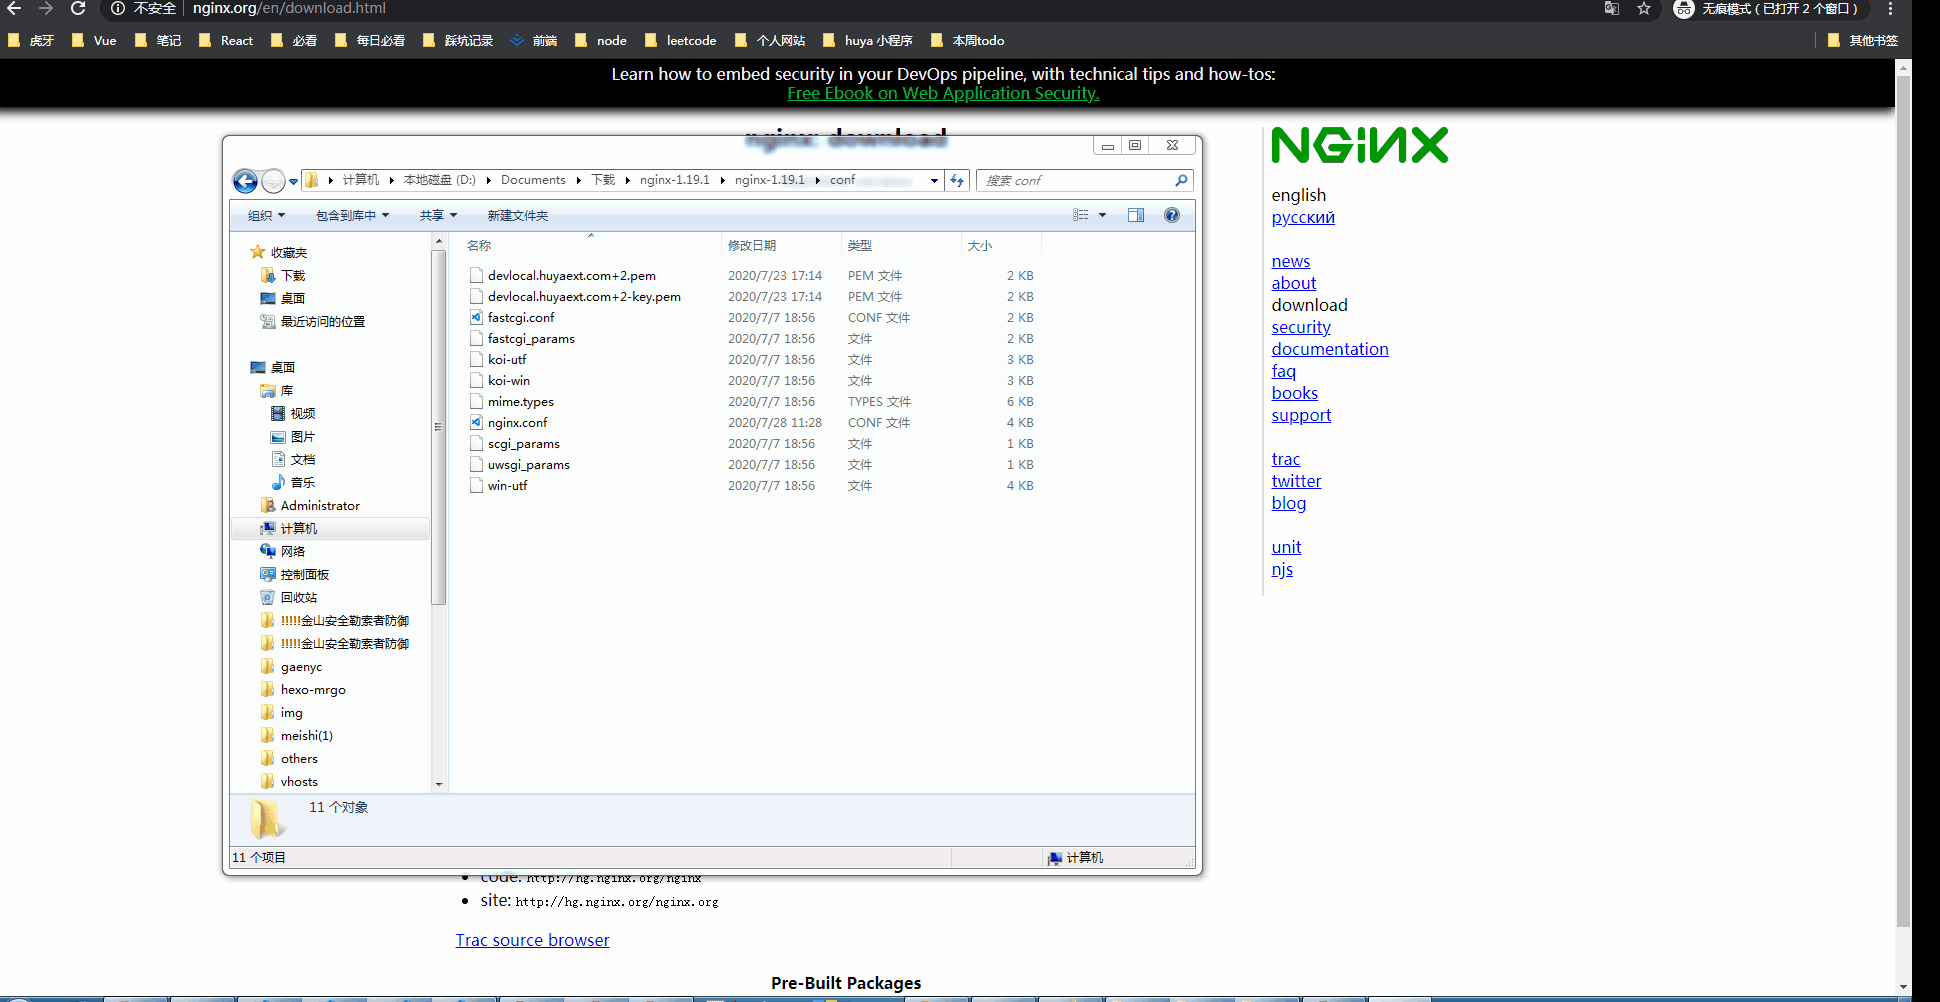Open the 组织 dropdown menu
Viewport: 1940px width, 1002px height.
pyautogui.click(x=265, y=214)
